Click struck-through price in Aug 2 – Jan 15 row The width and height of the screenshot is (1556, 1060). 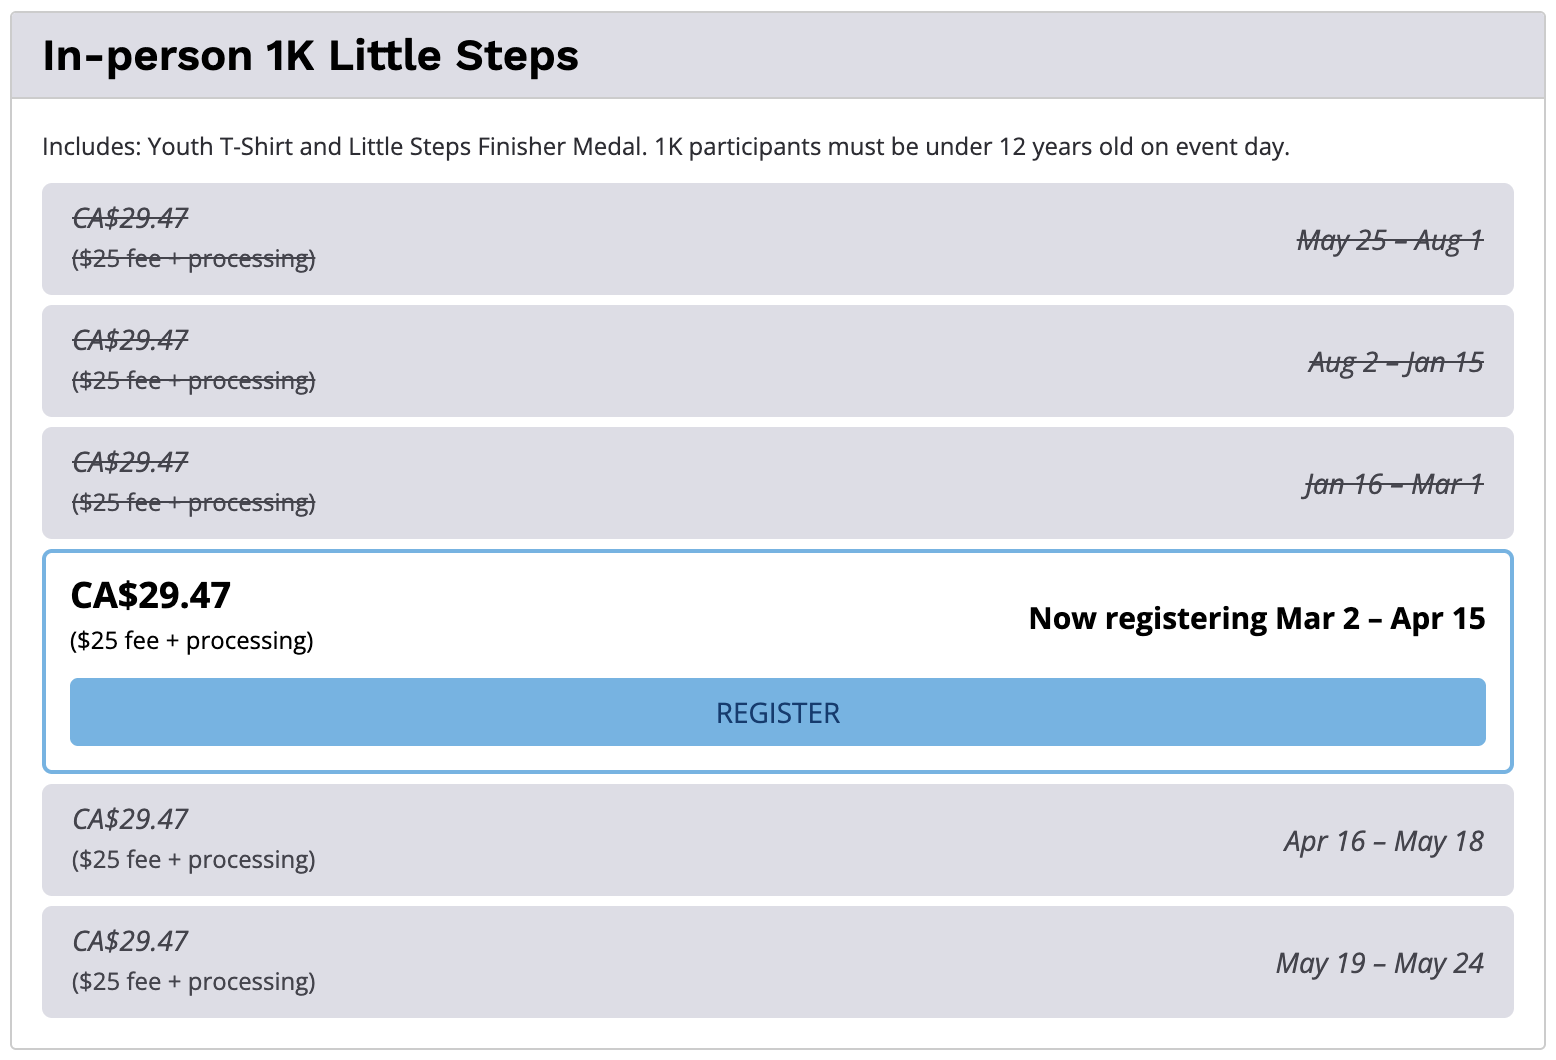pyautogui.click(x=130, y=340)
